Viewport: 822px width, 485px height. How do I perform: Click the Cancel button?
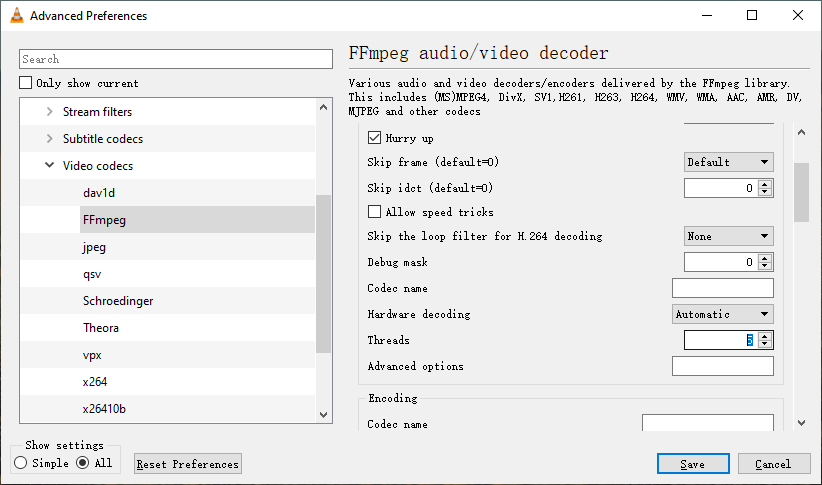774,464
